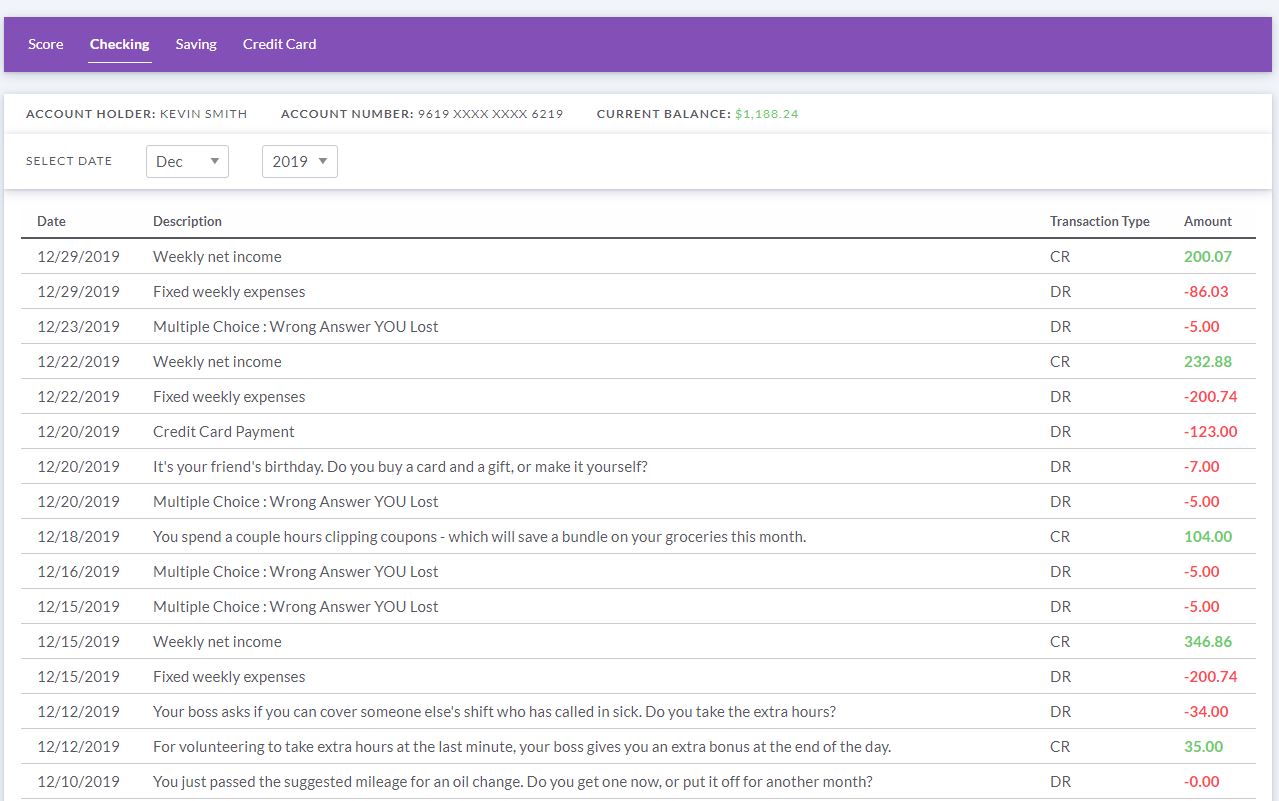Click the -123.00 amount

[x=1210, y=431]
